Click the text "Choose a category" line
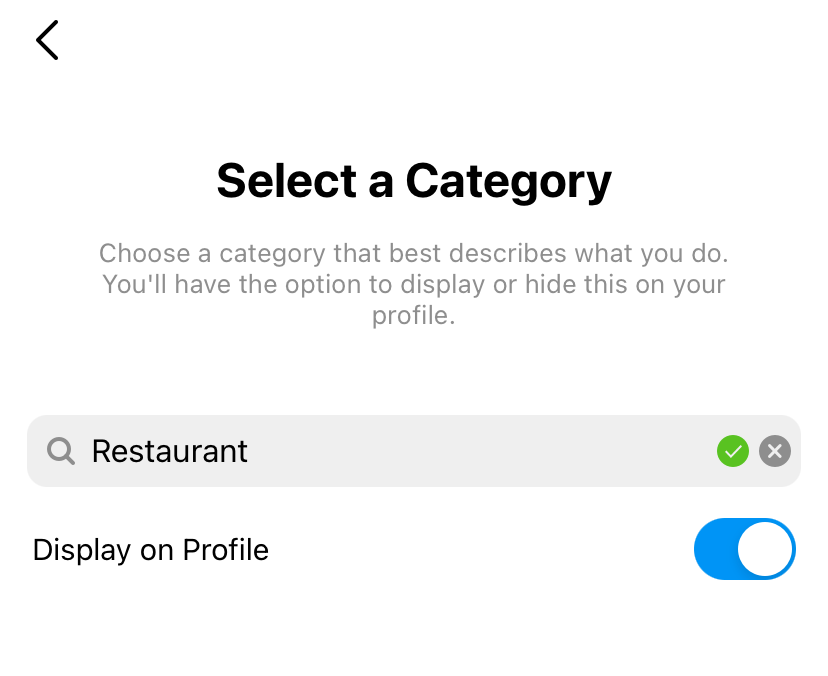This screenshot has width=828, height=676. (414, 253)
